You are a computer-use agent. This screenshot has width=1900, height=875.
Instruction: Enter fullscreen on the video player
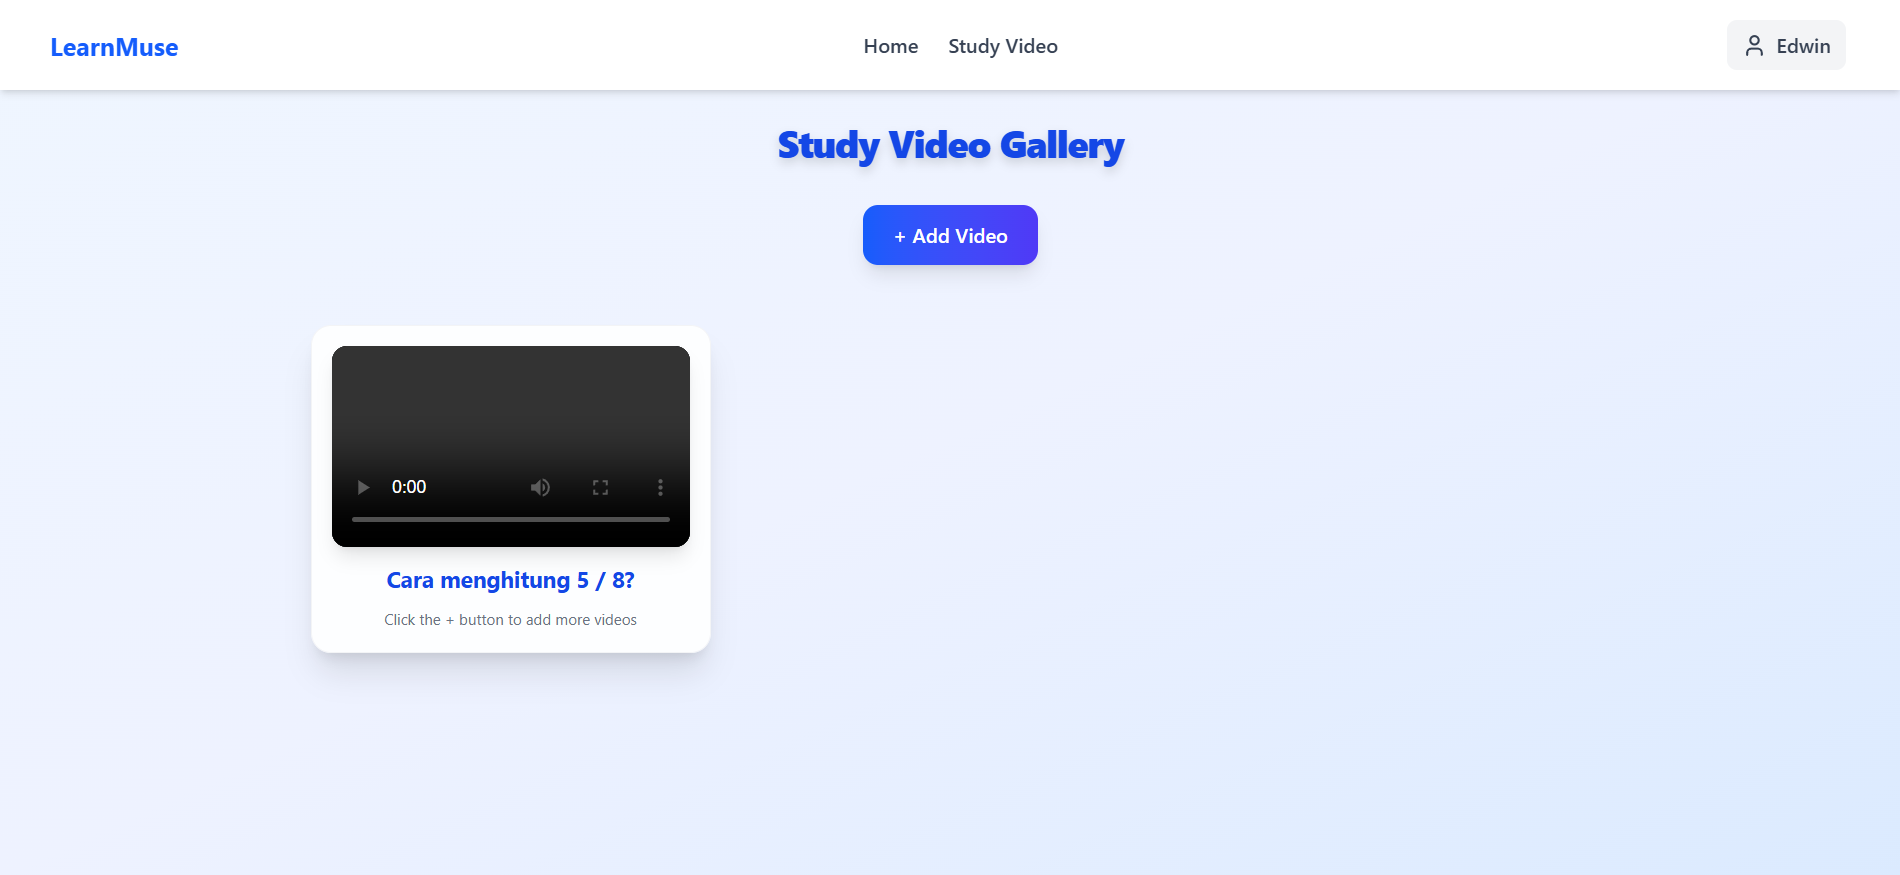click(600, 487)
